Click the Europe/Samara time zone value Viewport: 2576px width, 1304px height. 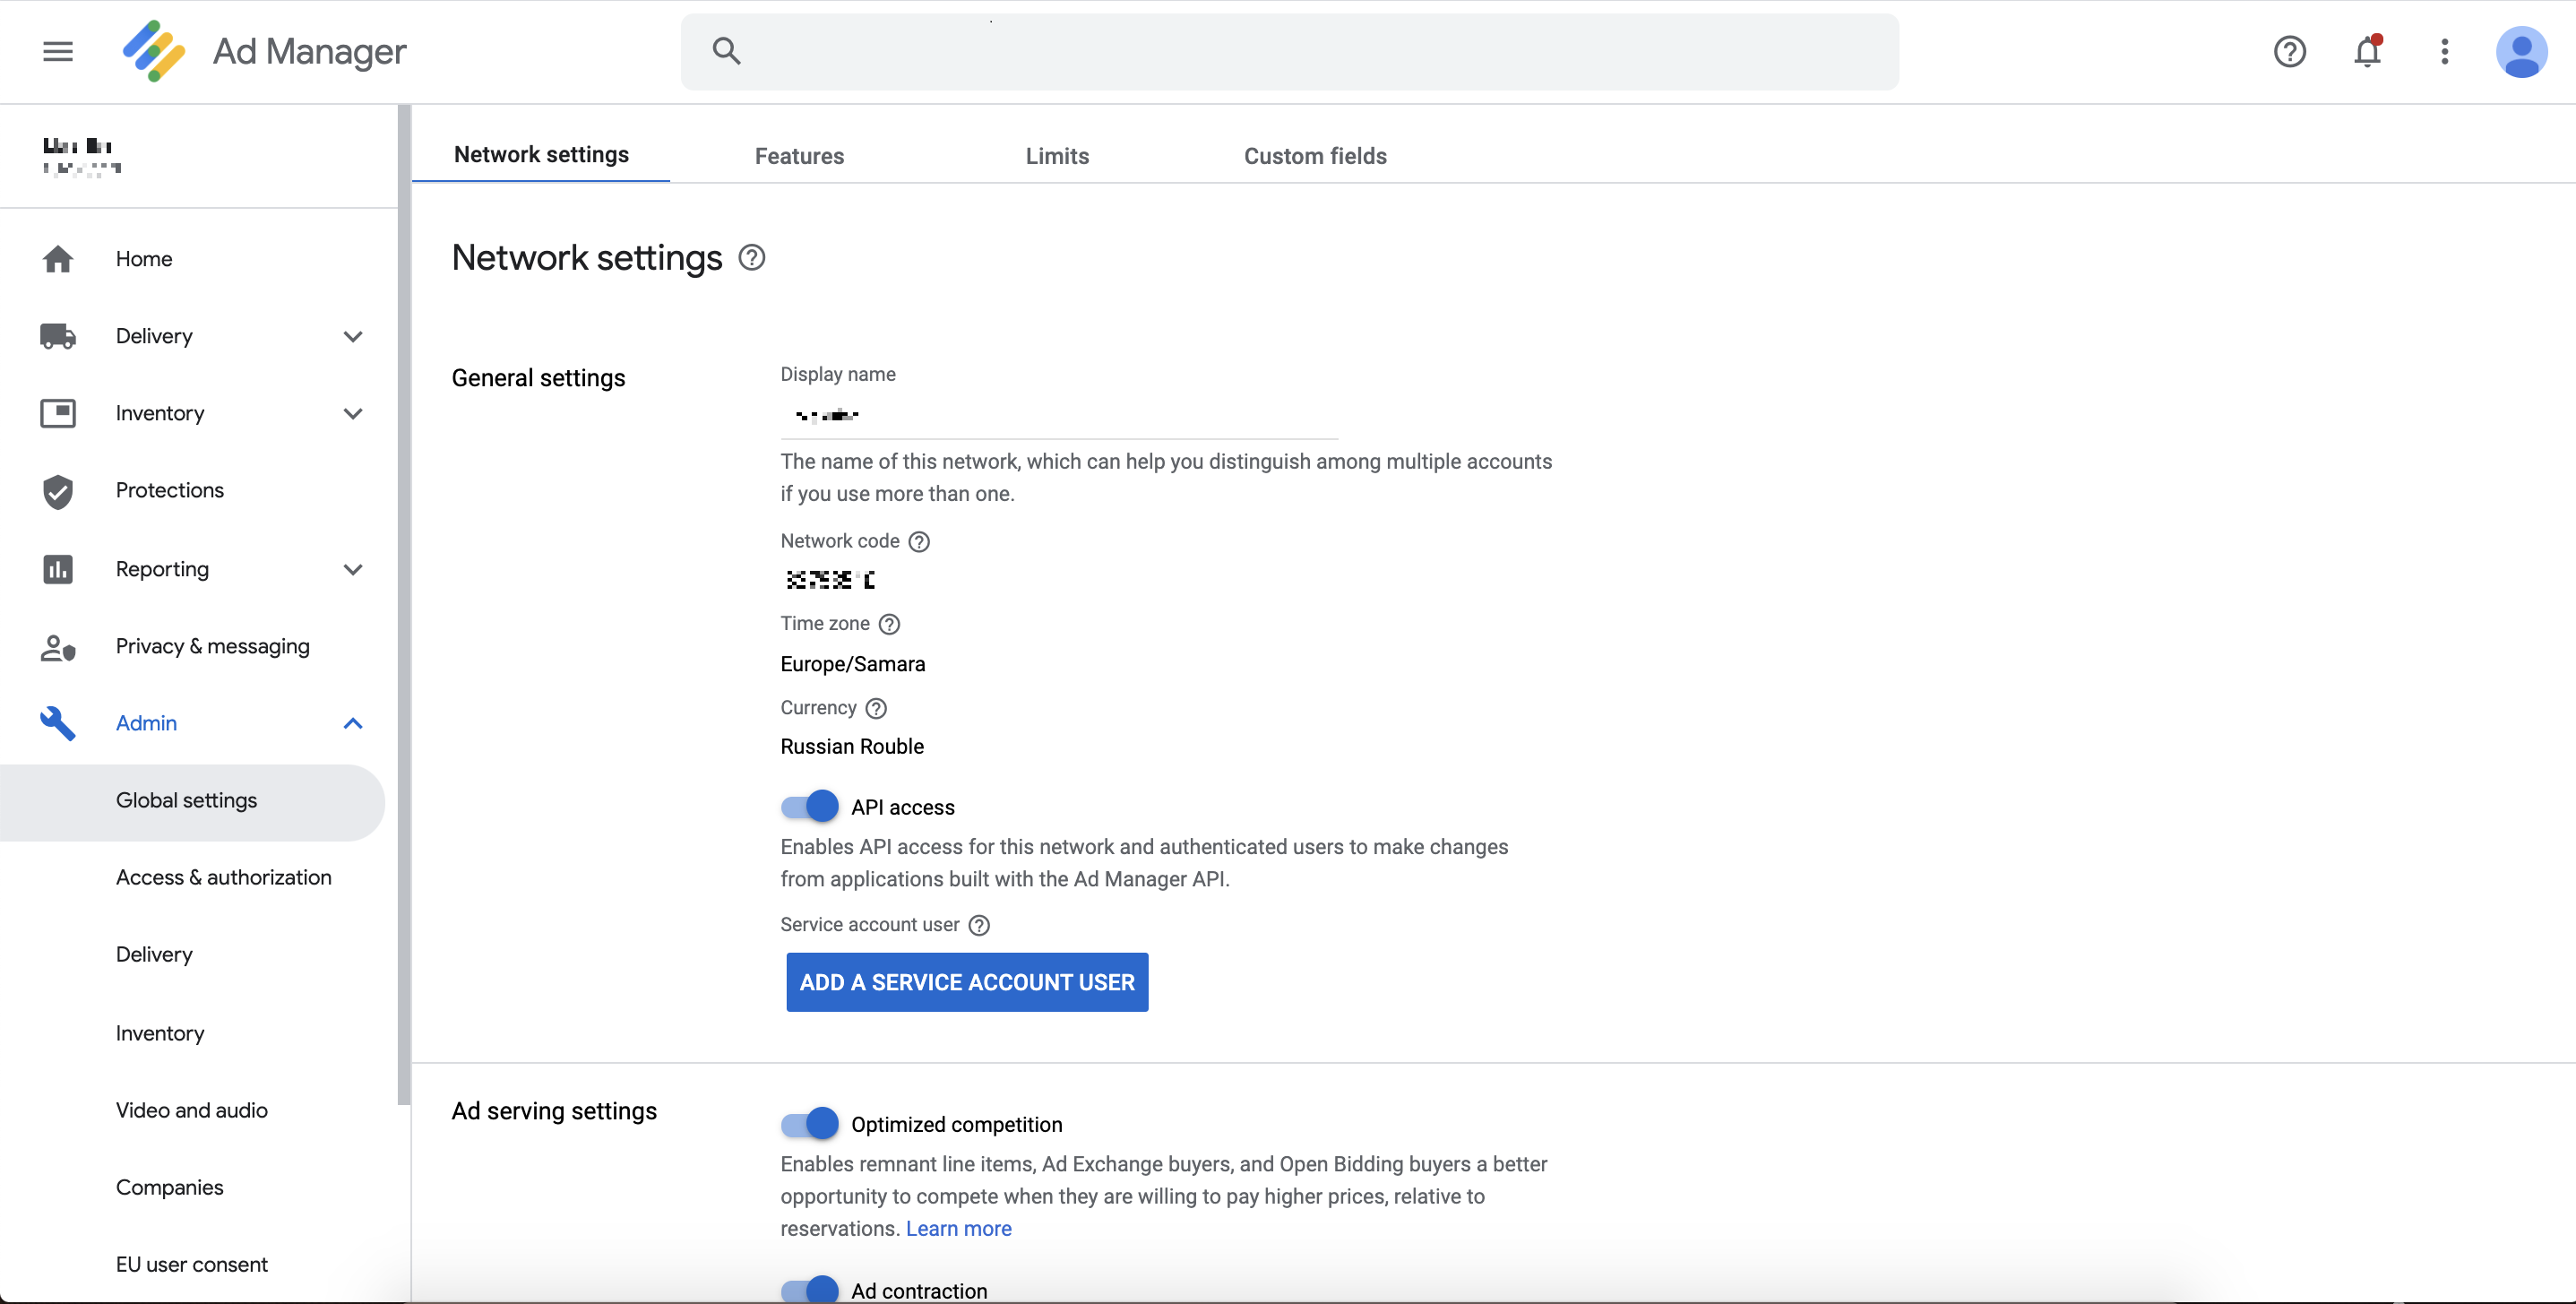[x=853, y=664]
